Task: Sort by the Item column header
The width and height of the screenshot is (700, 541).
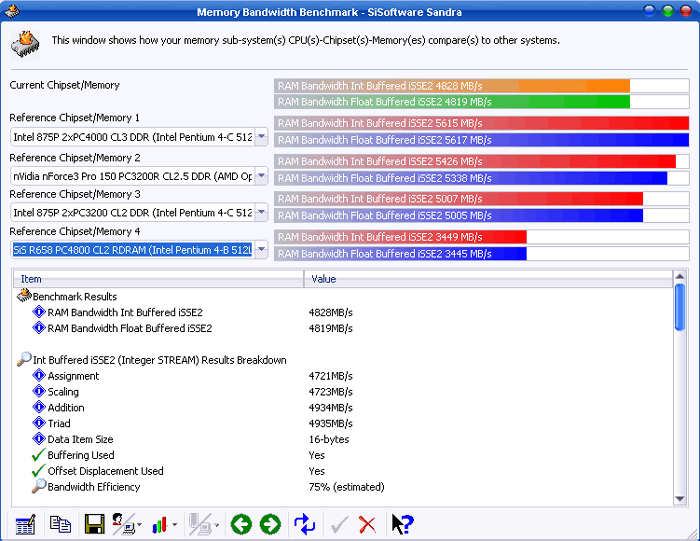Action: (158, 279)
